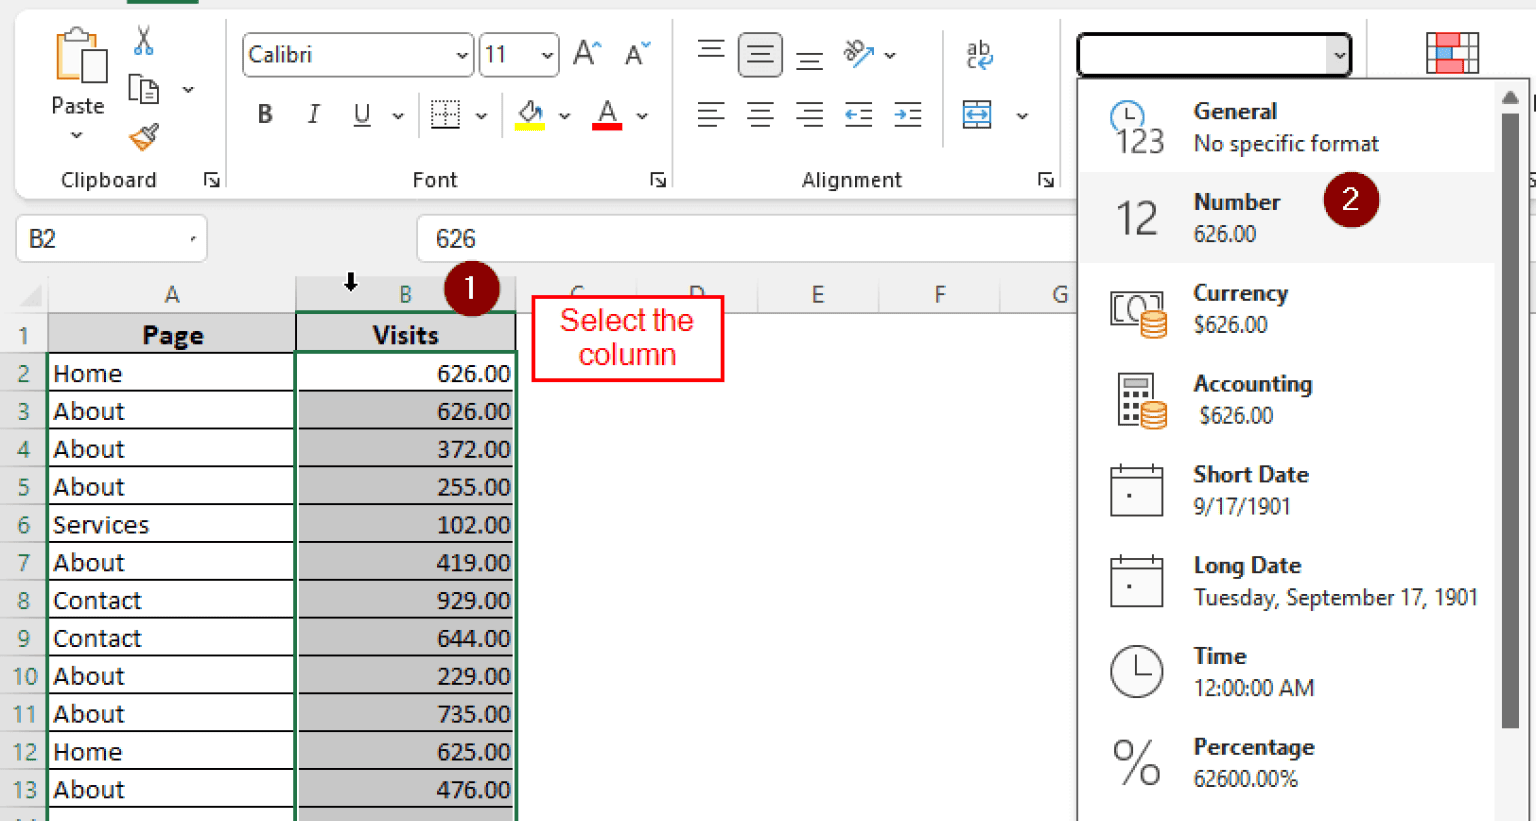Toggle Middle Align for cells
The width and height of the screenshot is (1536, 821).
tap(760, 55)
